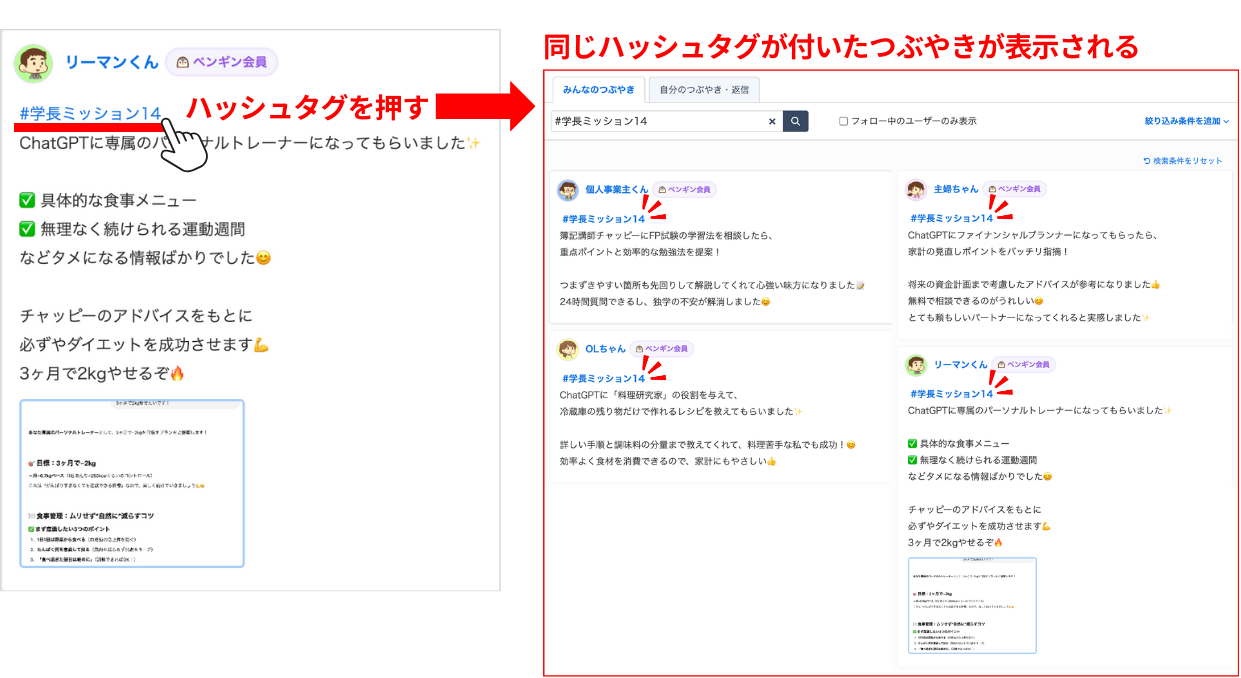The image size is (1241, 678).
Task: Click text 無料で相談できるのがうれしい
Action: pos(970,301)
